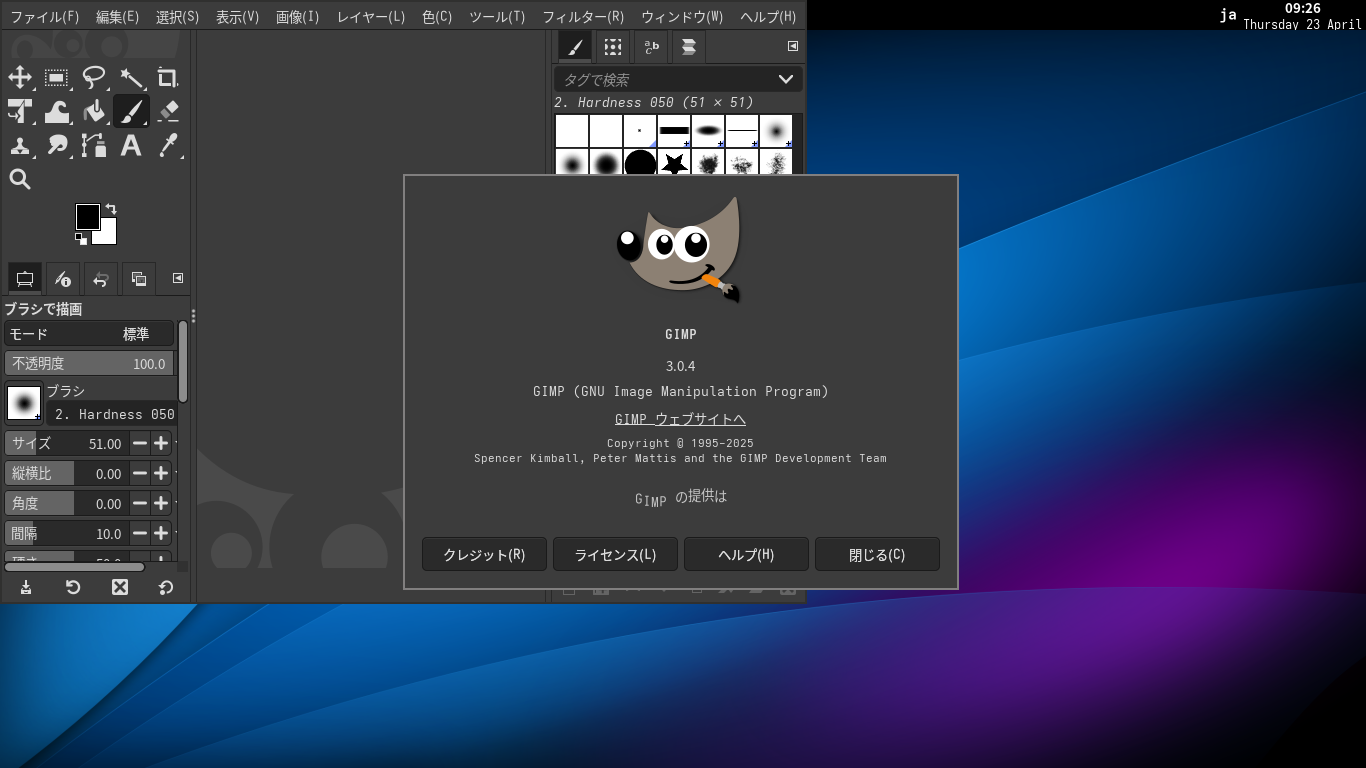Activate the Rectangle Select tool
Image resolution: width=1366 pixels, height=768 pixels.
coord(57,77)
